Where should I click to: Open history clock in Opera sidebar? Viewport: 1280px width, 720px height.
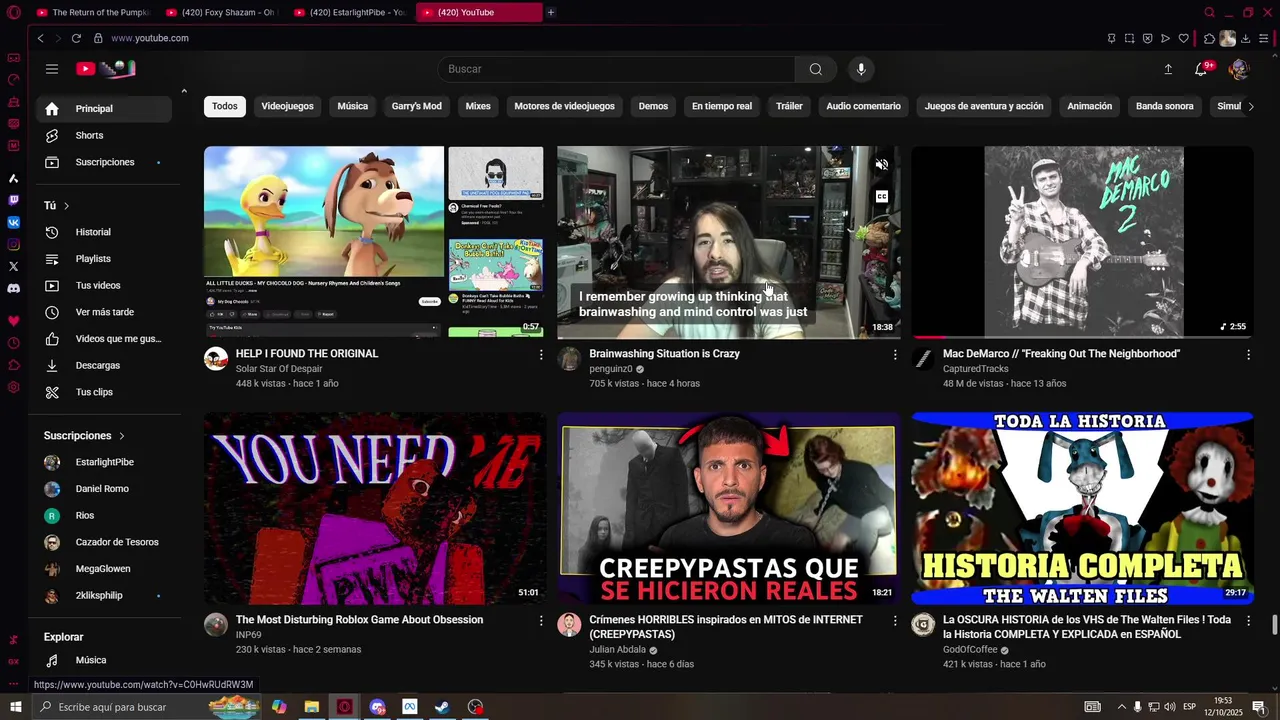click(x=13, y=343)
